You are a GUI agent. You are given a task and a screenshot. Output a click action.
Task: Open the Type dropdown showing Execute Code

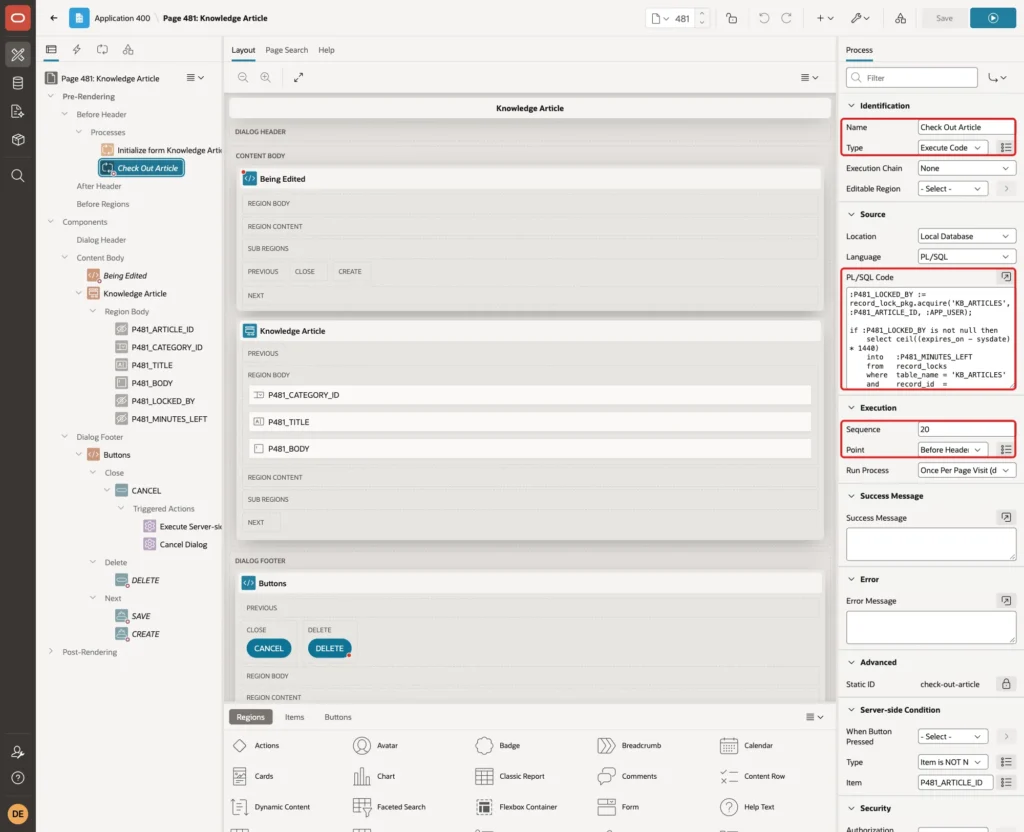coord(952,148)
